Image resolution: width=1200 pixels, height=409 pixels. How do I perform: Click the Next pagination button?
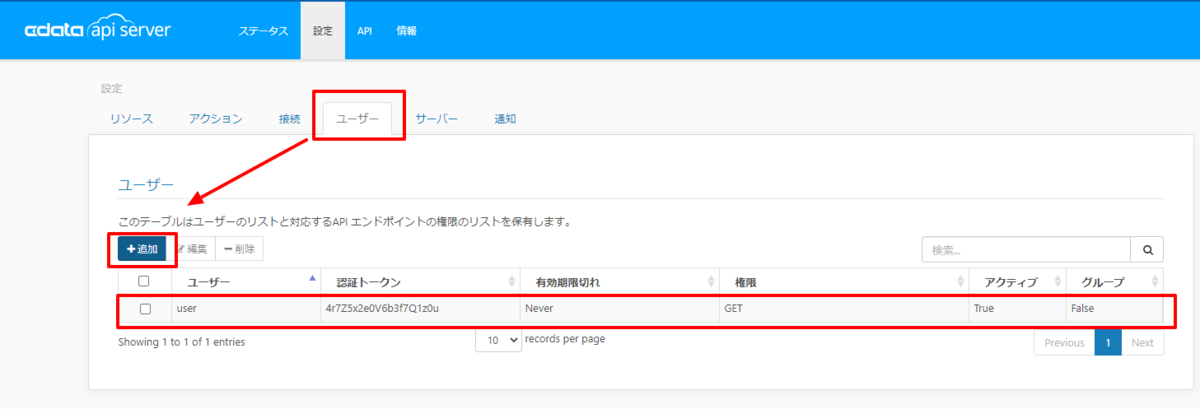click(1142, 342)
